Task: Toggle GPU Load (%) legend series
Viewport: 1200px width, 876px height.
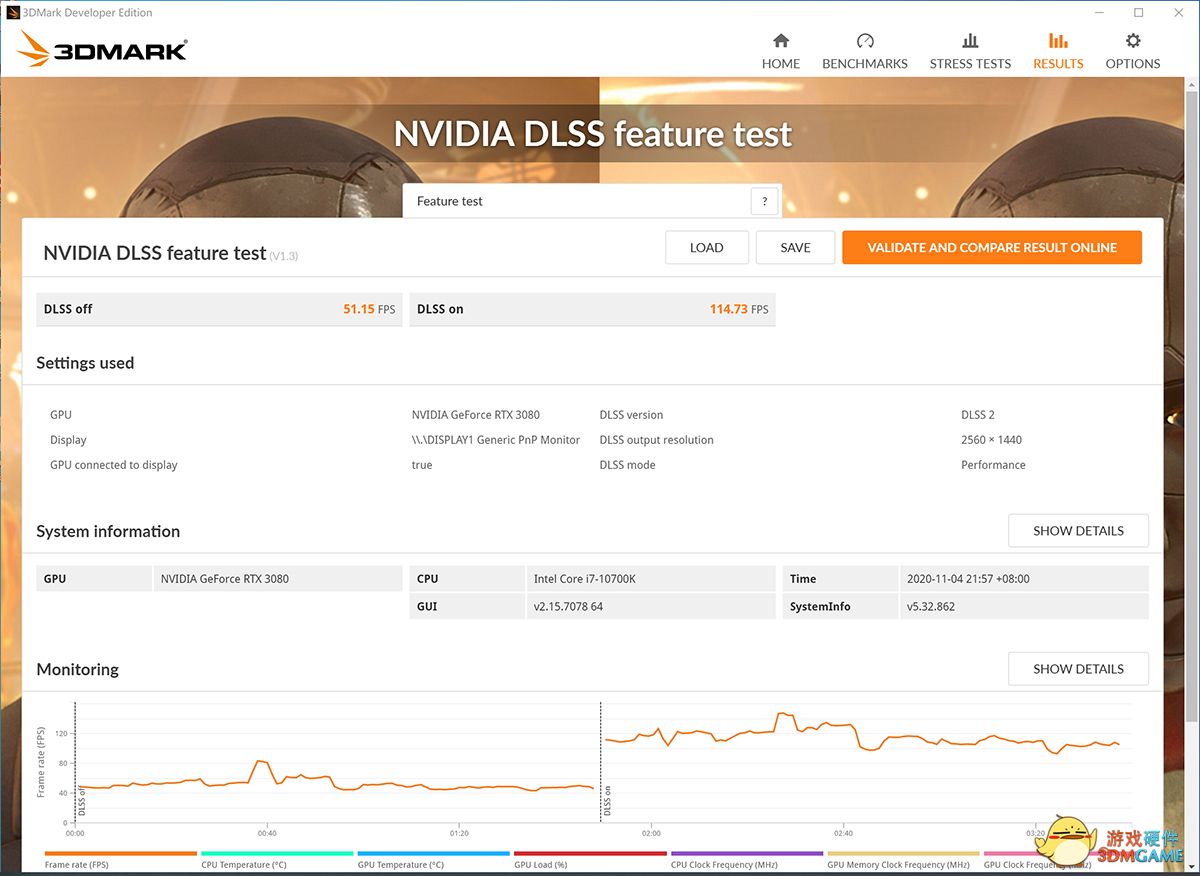Action: [590, 860]
